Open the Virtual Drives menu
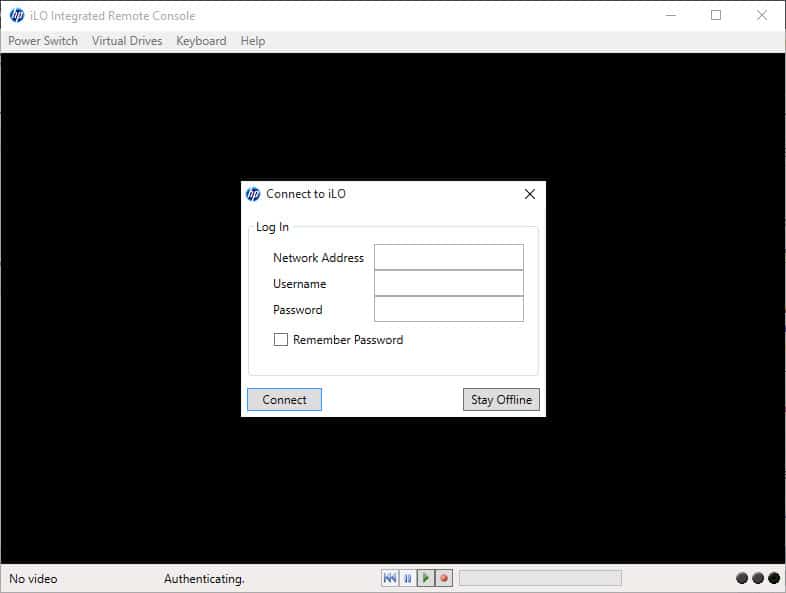Viewport: 786px width, 593px height. [127, 41]
